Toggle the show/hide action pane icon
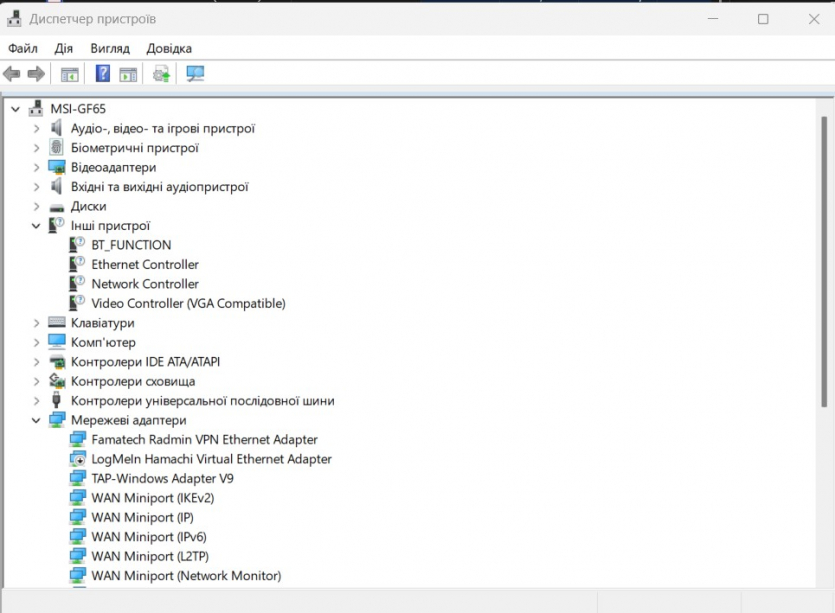The image size is (835, 613). tap(128, 74)
